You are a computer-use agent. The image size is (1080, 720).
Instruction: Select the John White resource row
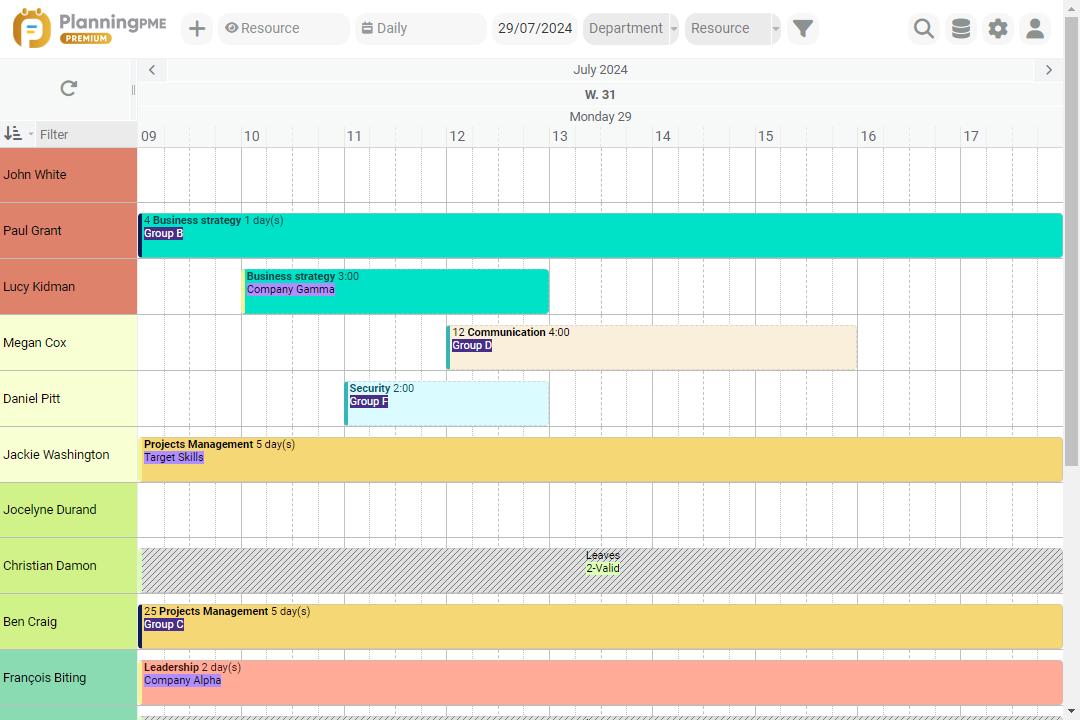[x=68, y=175]
